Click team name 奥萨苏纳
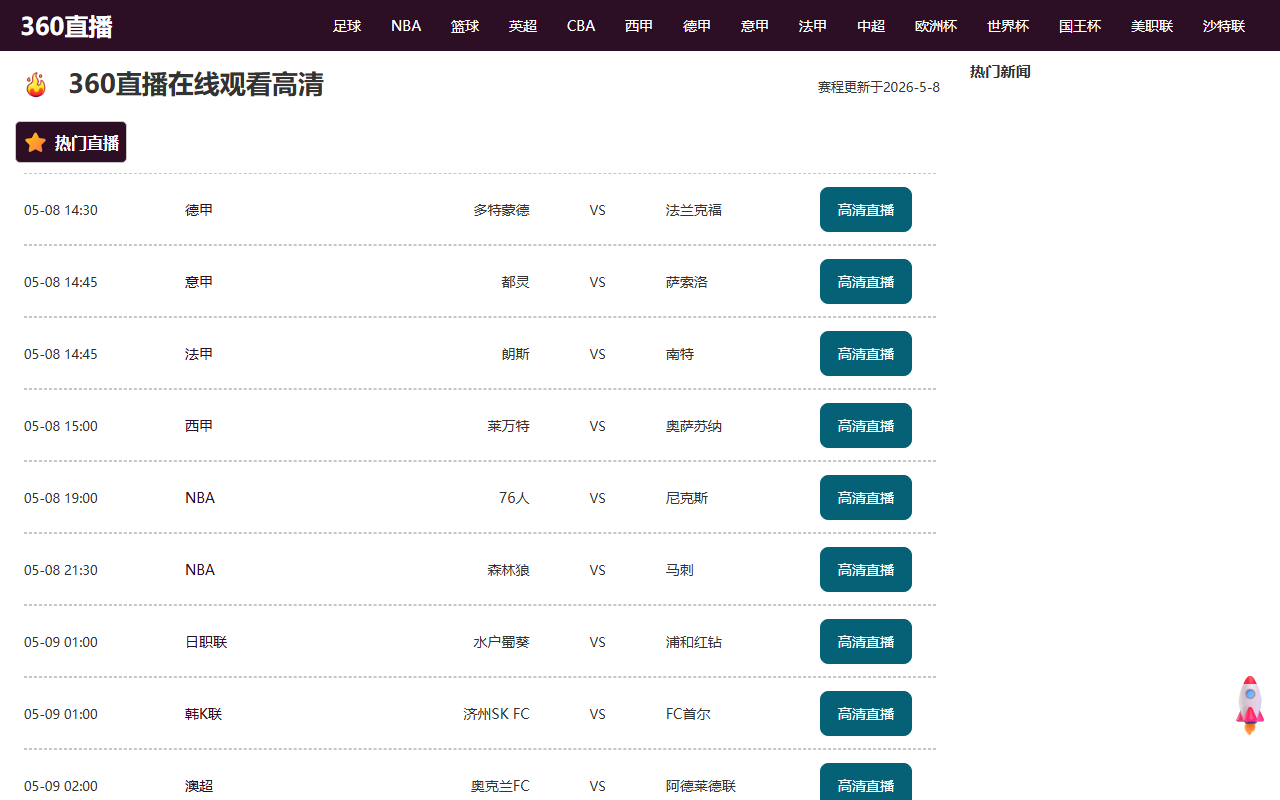The height and width of the screenshot is (800, 1280). (694, 426)
